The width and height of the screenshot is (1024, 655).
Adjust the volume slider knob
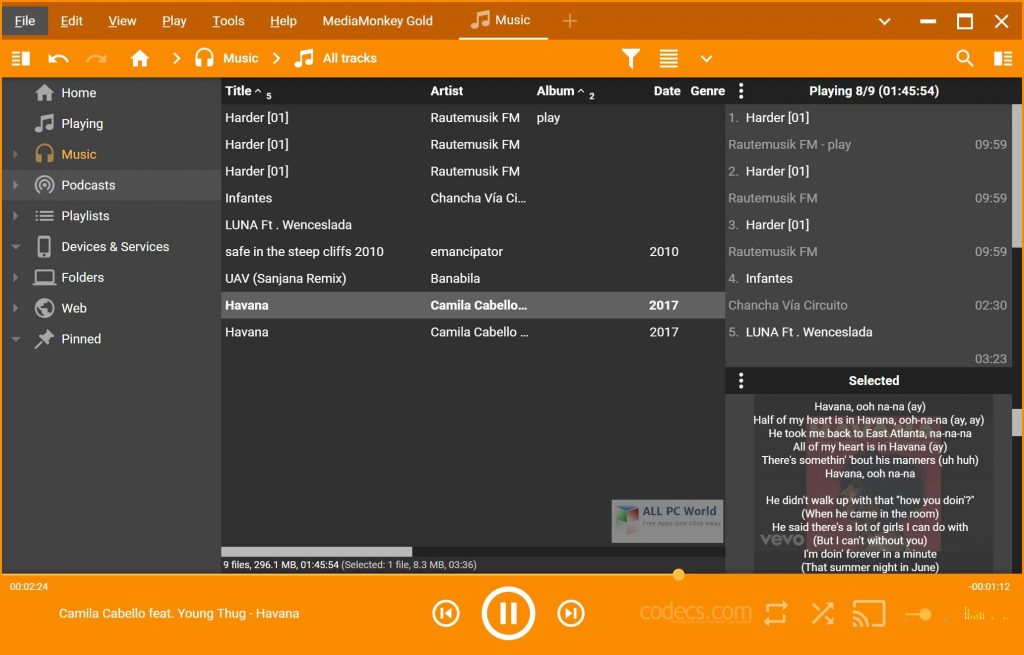[x=925, y=615]
